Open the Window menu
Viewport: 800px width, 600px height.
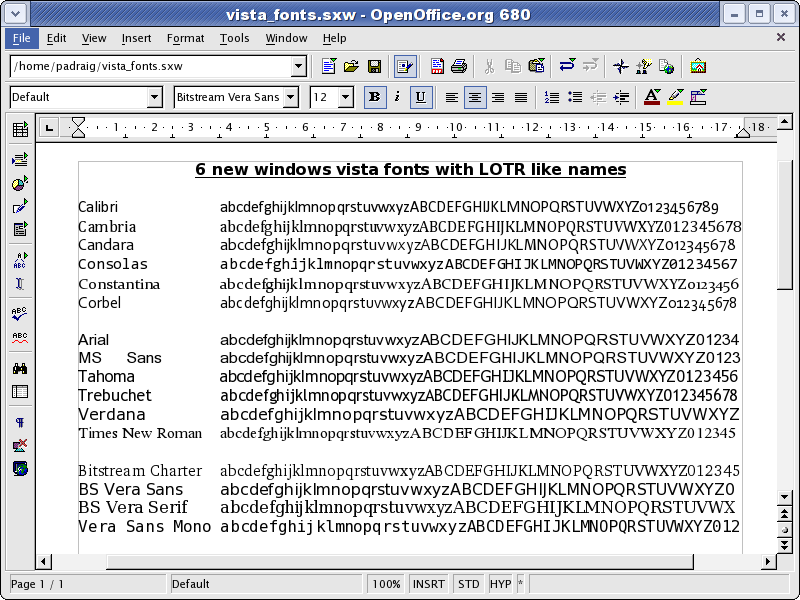286,38
